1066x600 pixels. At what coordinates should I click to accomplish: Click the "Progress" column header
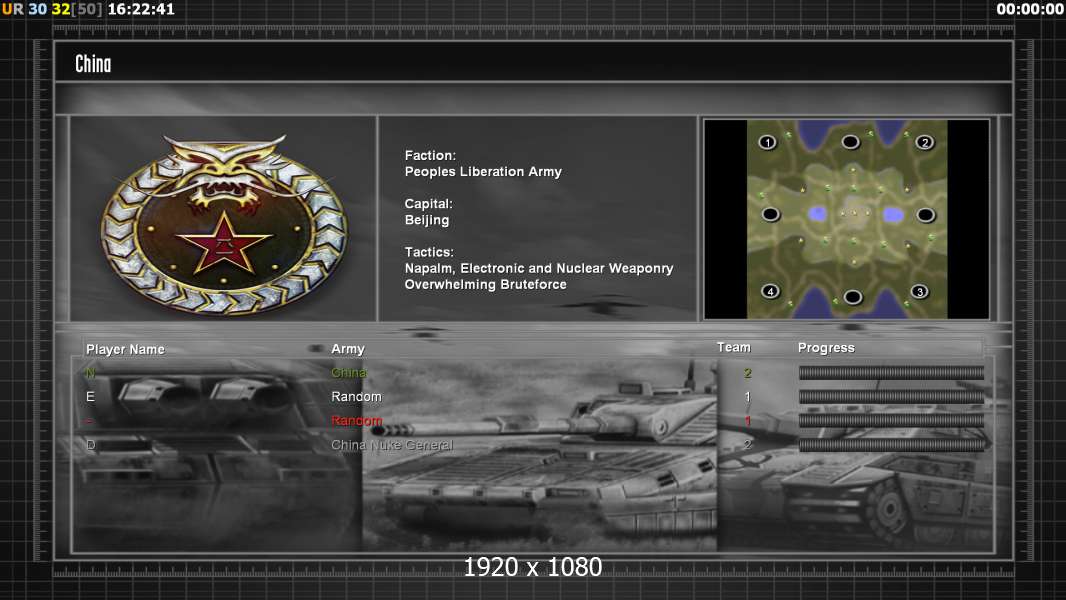point(826,348)
